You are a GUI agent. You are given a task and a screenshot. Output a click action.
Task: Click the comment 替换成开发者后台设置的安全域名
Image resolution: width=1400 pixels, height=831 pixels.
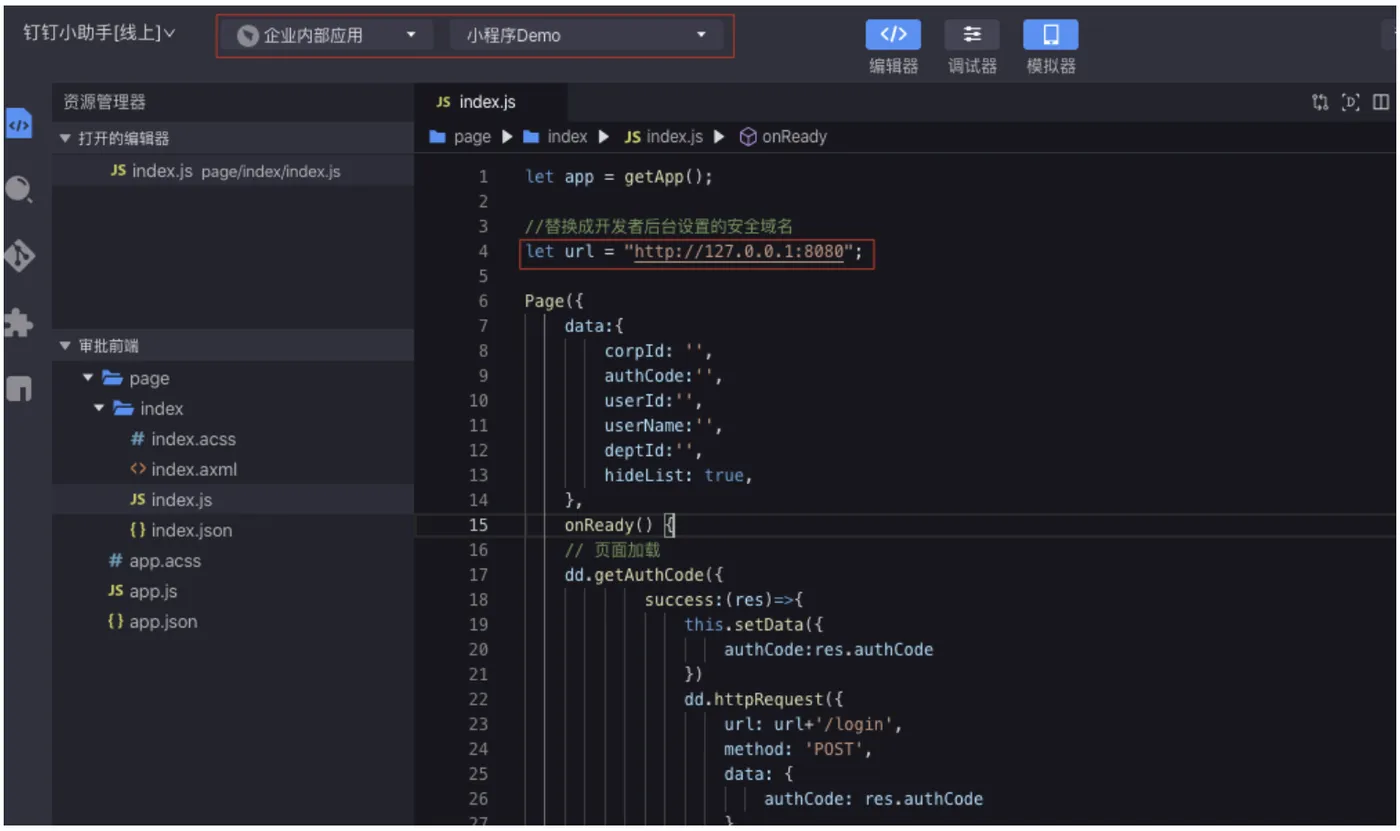659,226
